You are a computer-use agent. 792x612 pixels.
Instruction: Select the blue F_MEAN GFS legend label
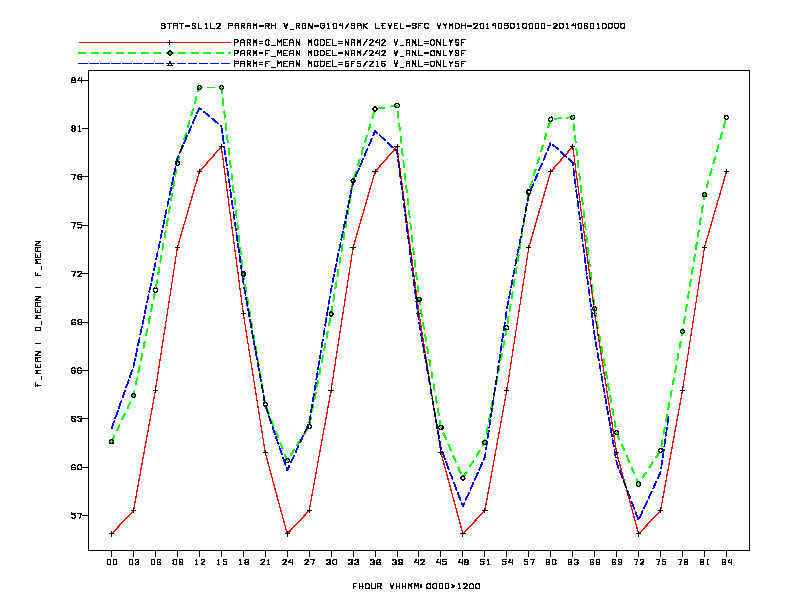click(x=349, y=64)
